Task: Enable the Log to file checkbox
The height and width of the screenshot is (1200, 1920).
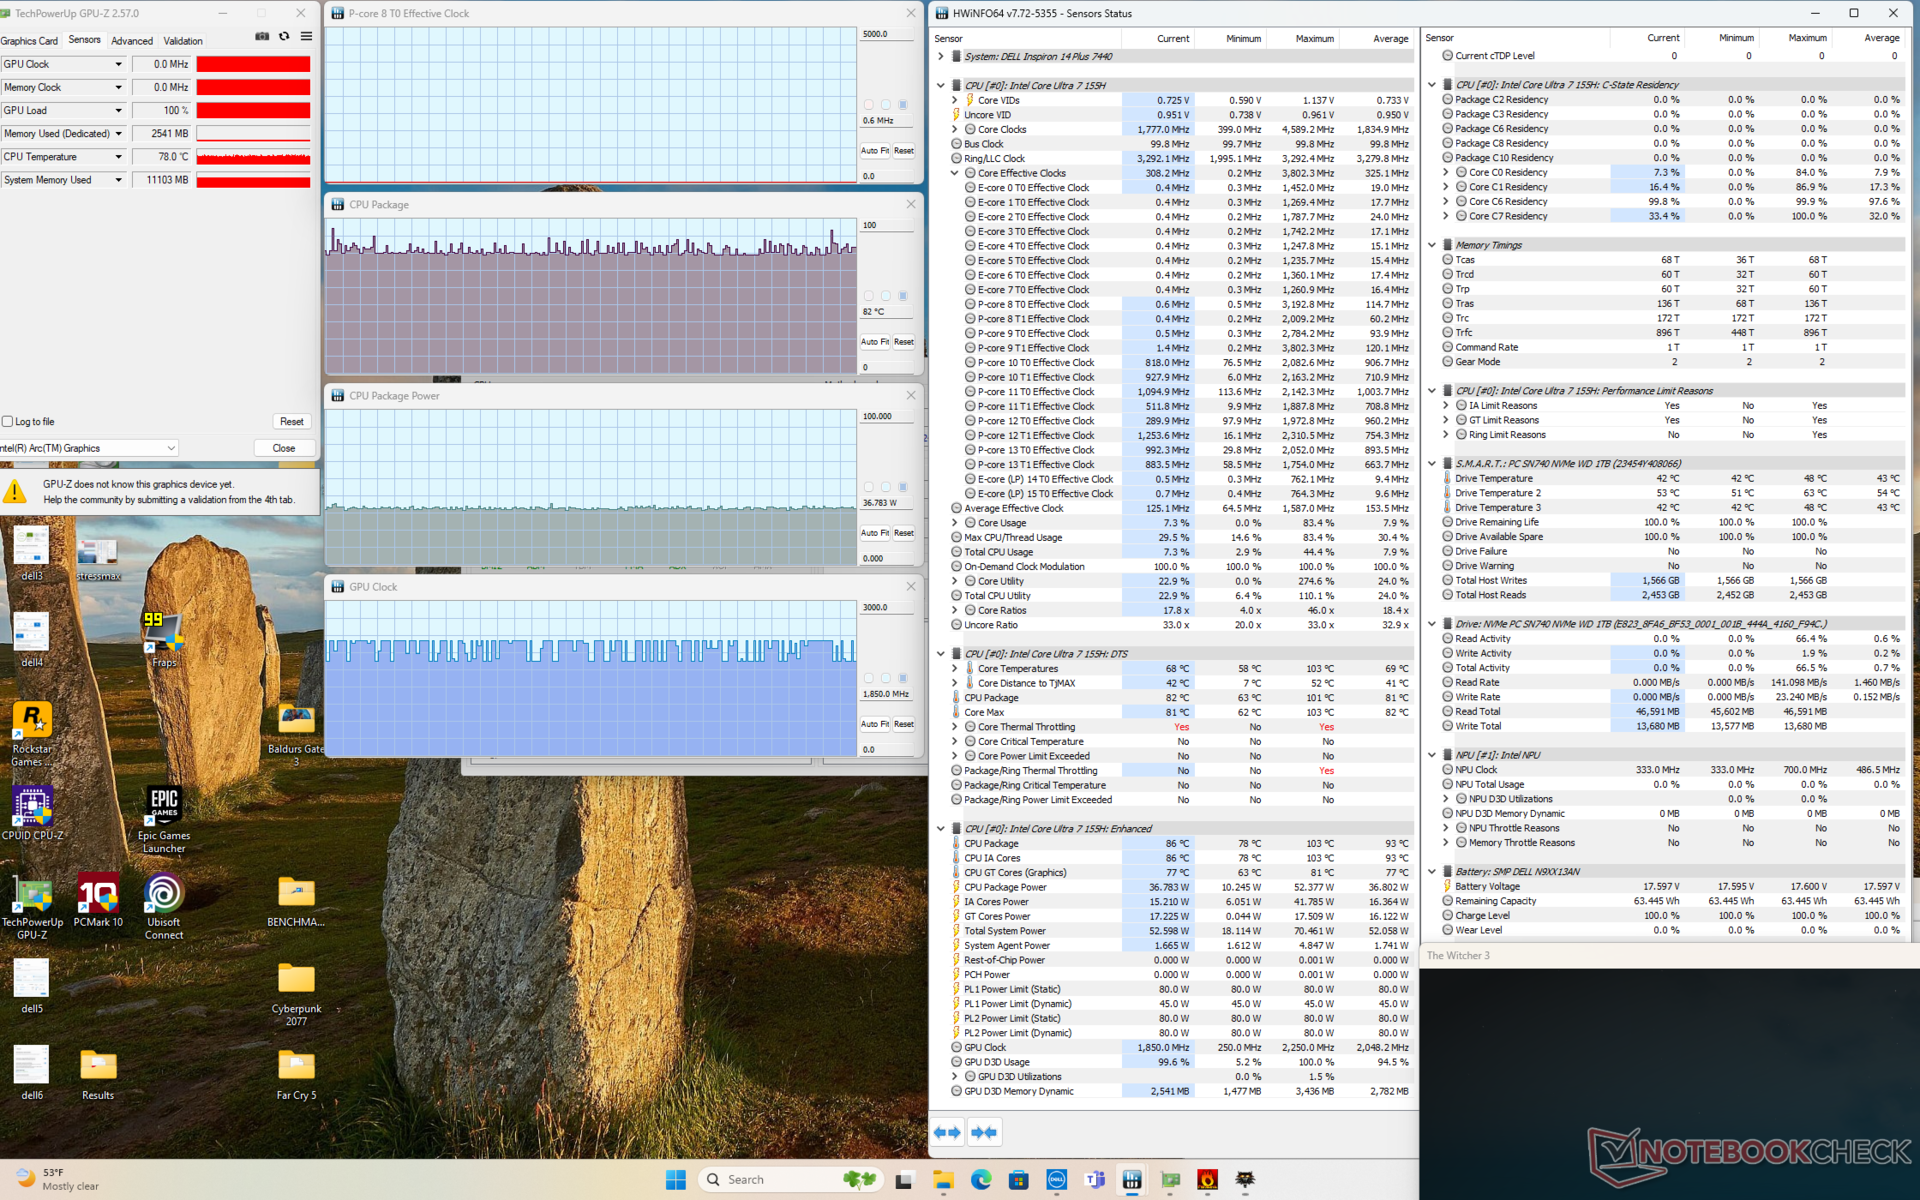Action: 8,422
